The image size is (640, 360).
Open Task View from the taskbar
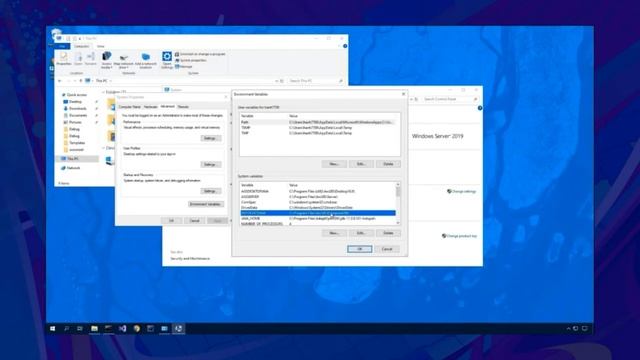coord(80,329)
